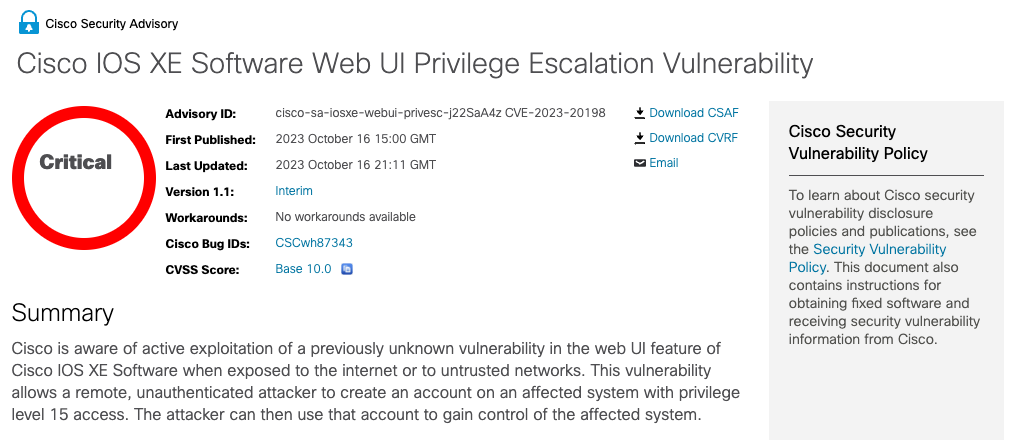Click the Base 10.0 CVSS score link

pyautogui.click(x=303, y=269)
